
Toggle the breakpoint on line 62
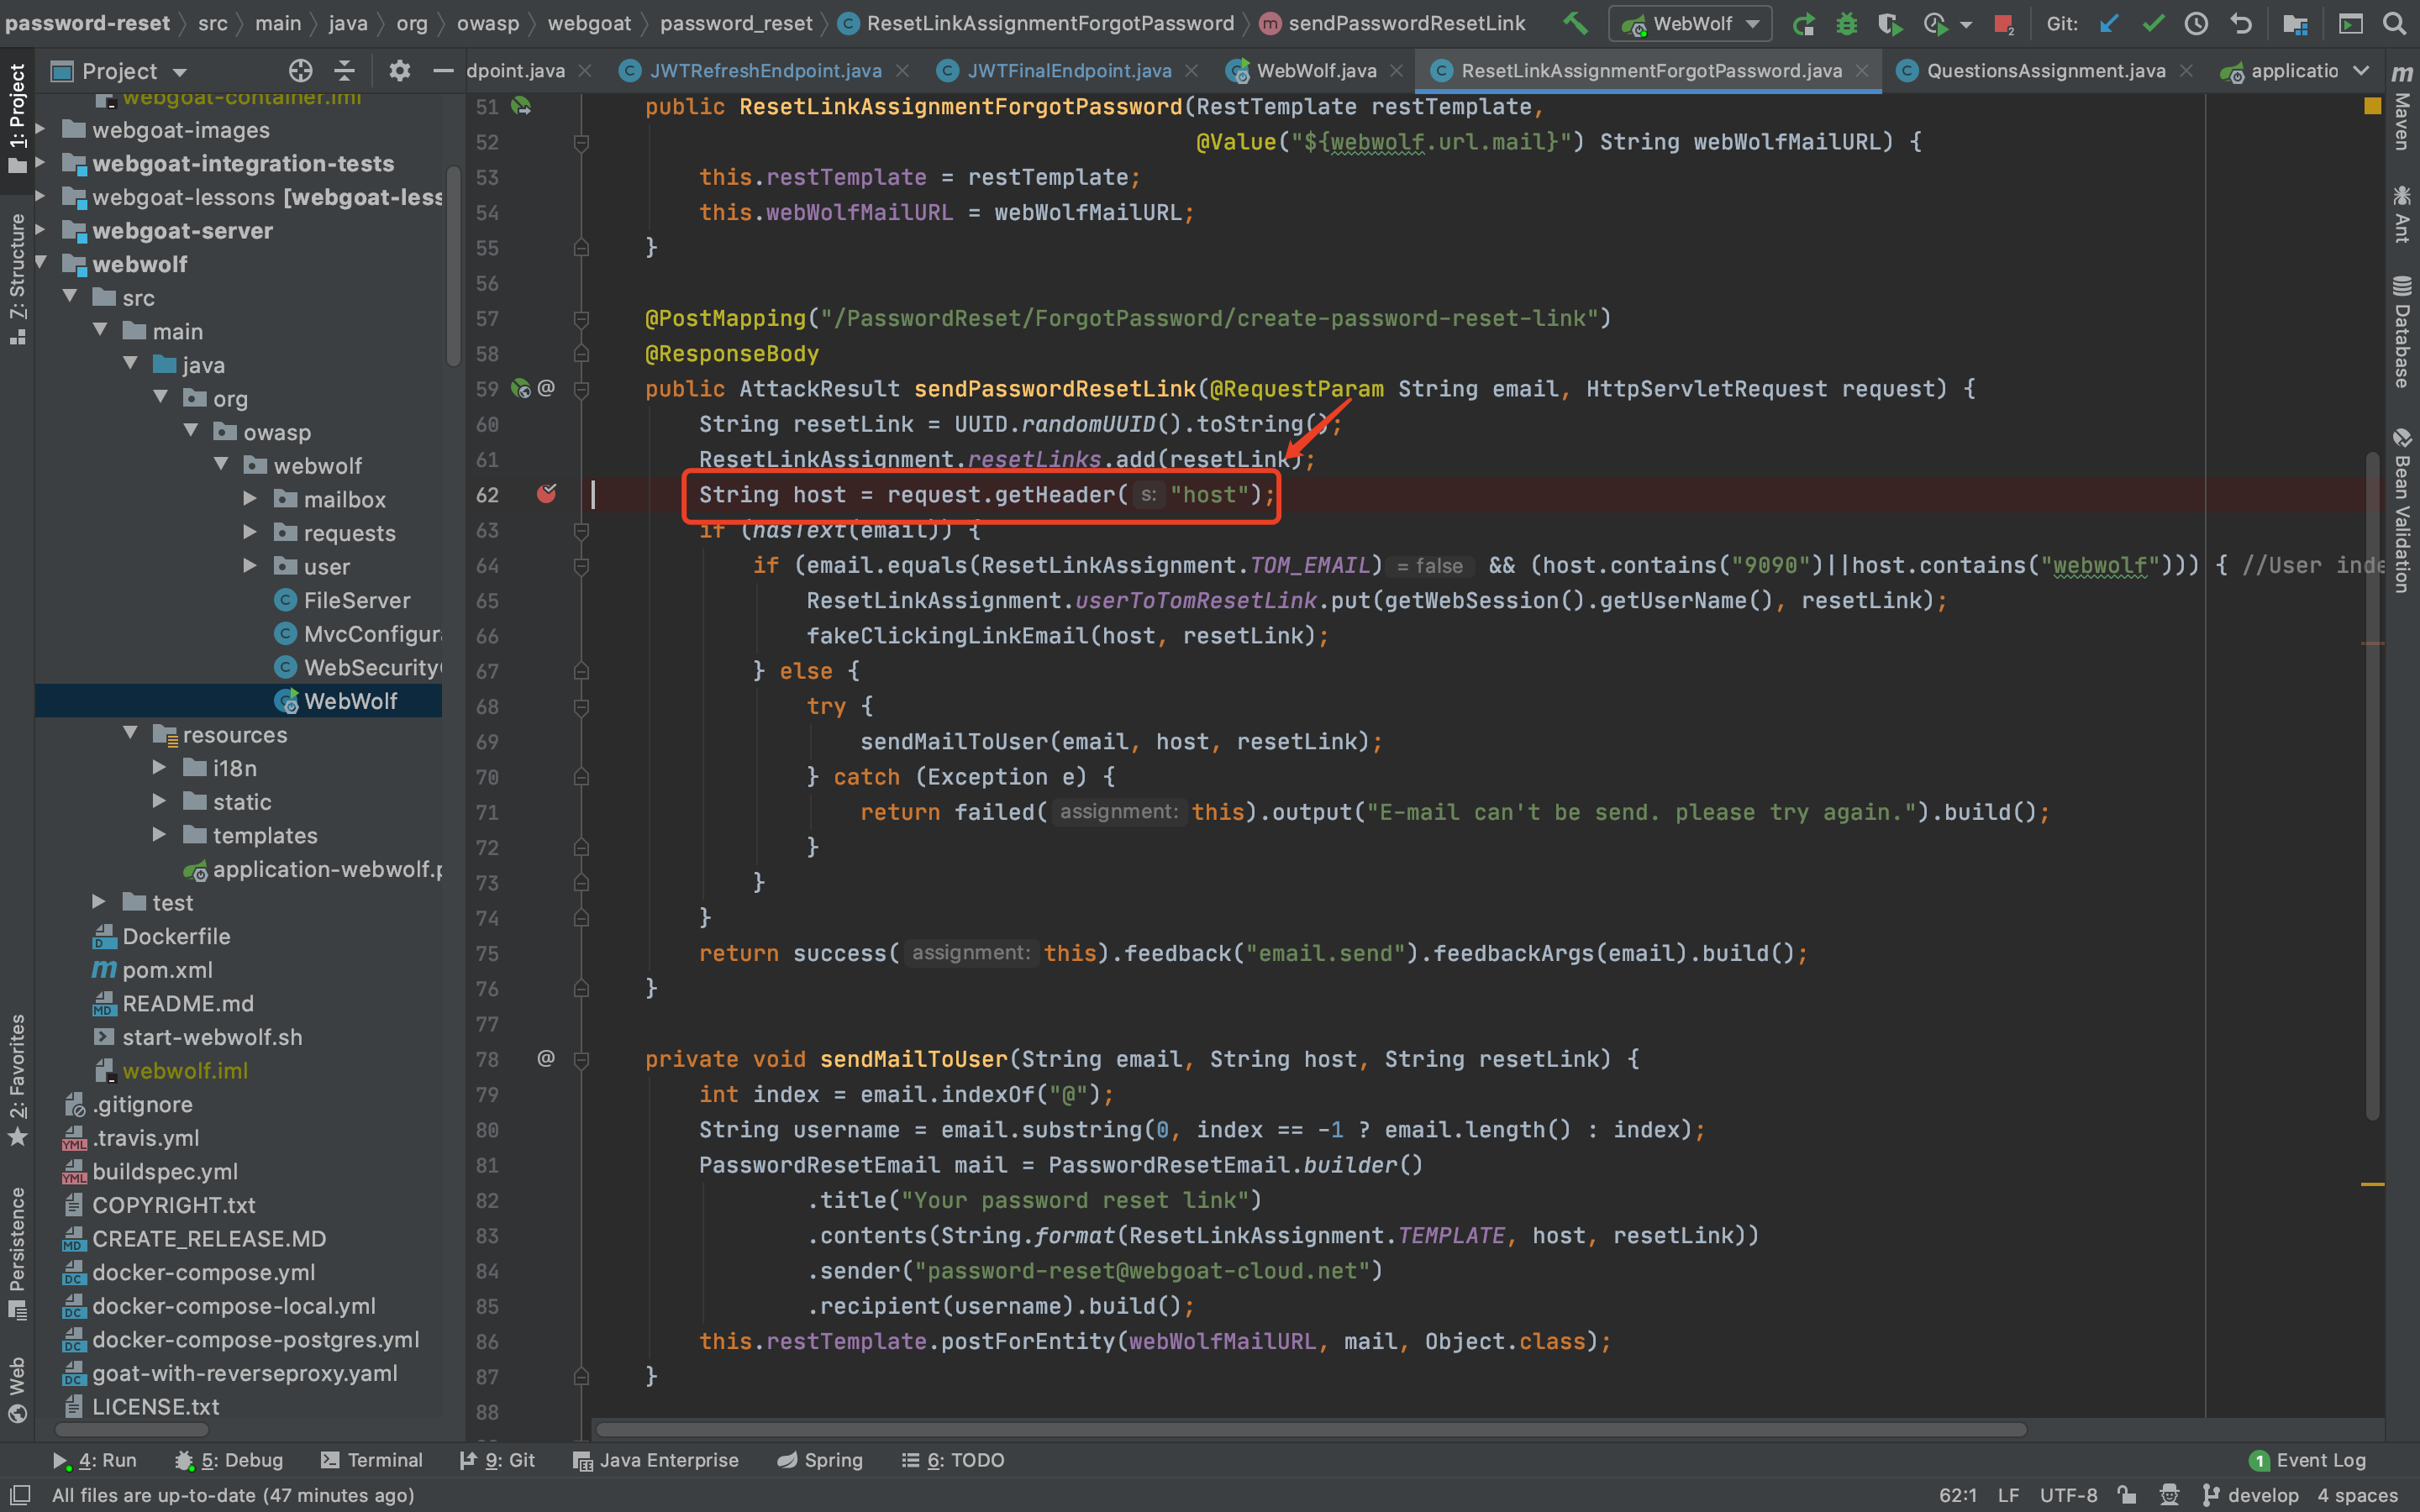[x=546, y=494]
